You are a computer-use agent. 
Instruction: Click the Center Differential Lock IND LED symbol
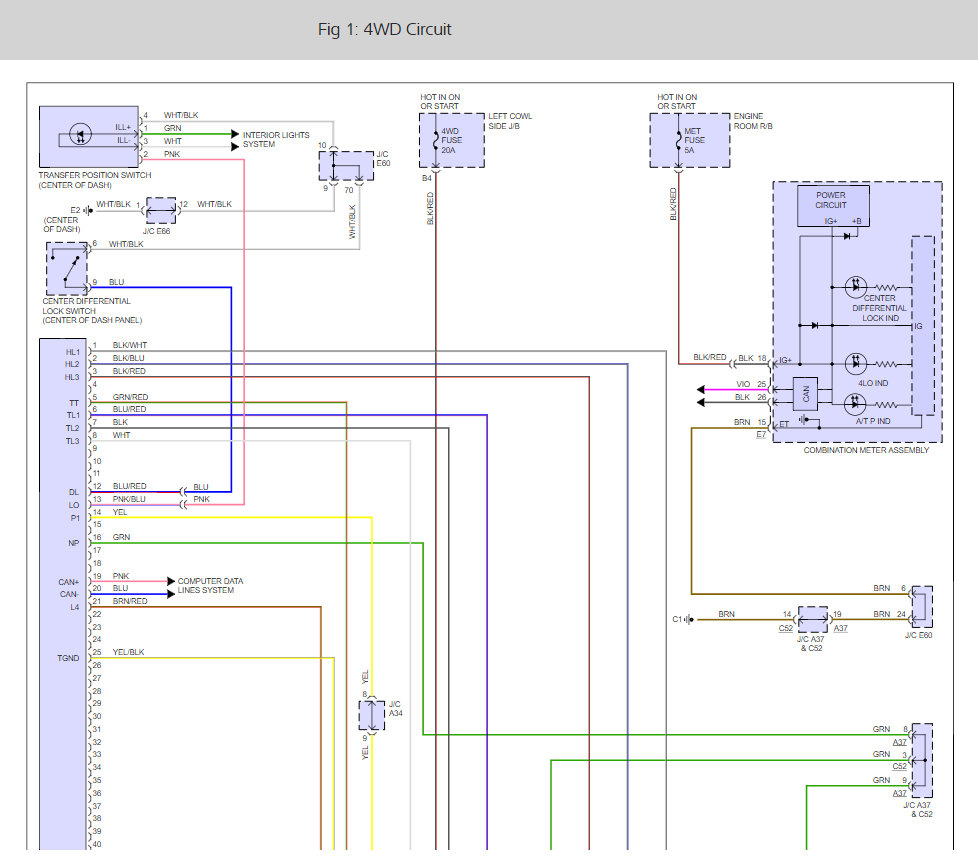pos(855,286)
